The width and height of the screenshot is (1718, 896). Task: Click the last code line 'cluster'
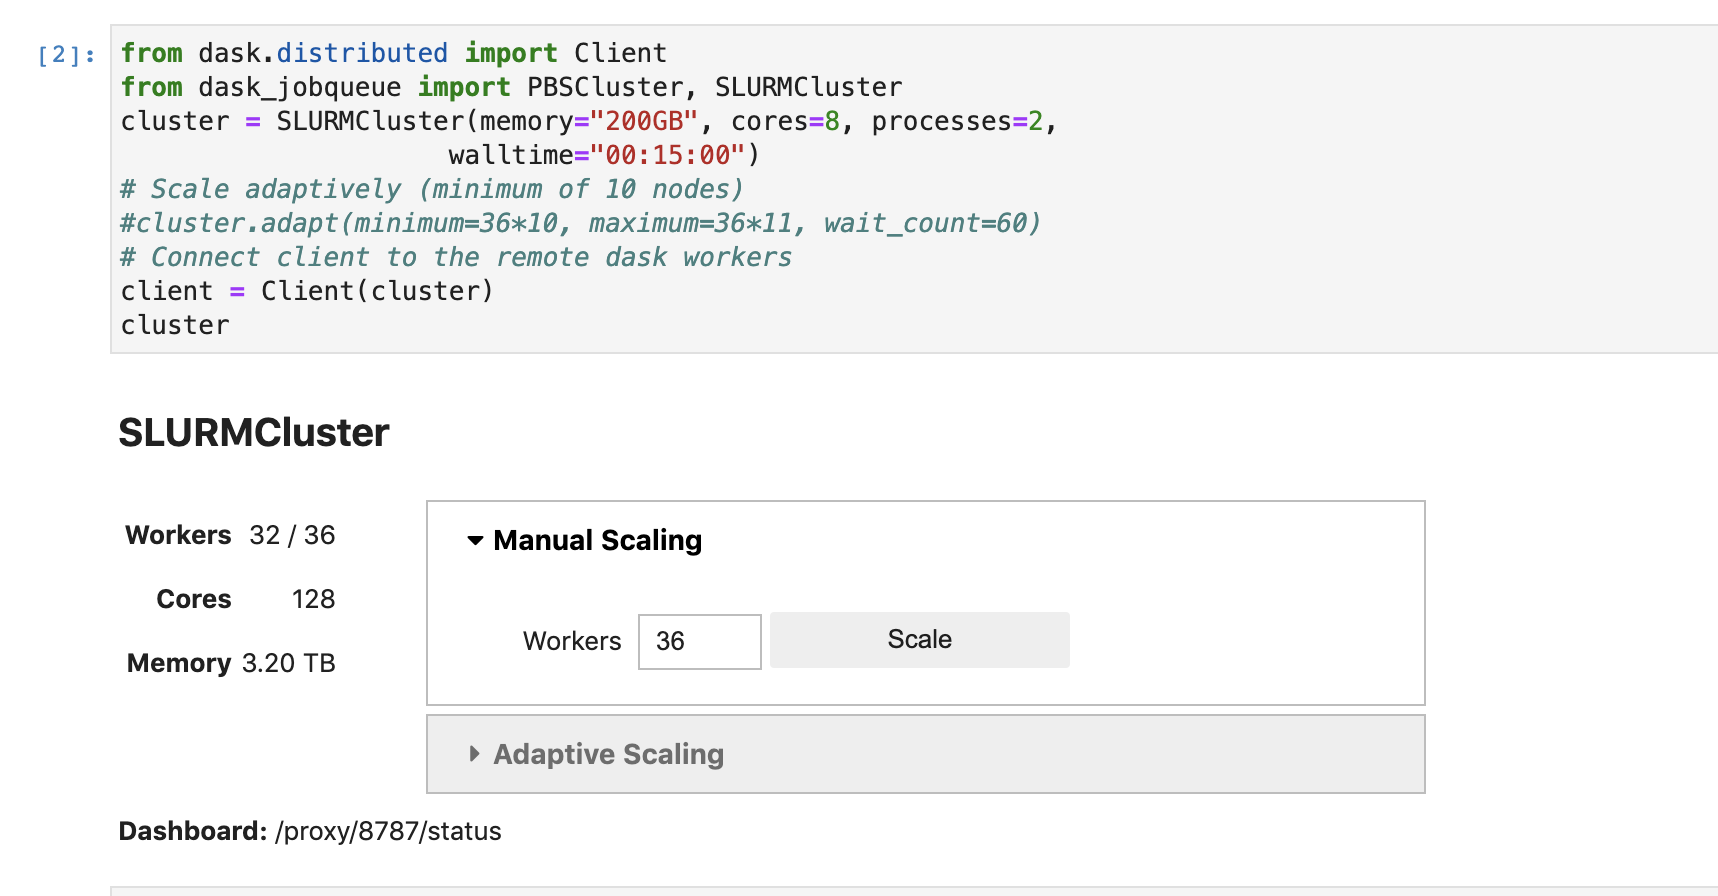tap(175, 325)
